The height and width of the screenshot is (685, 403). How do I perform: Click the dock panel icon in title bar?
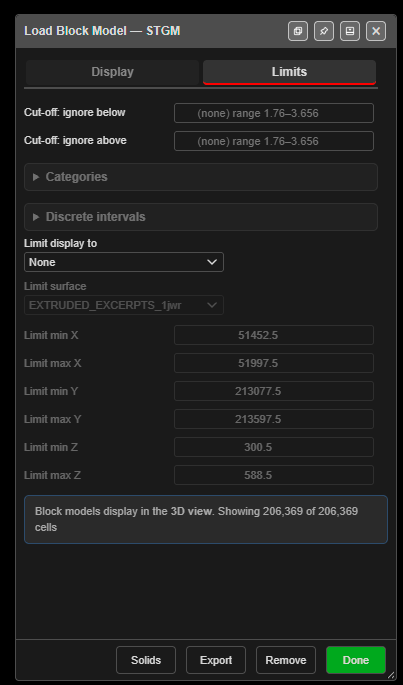coord(350,31)
